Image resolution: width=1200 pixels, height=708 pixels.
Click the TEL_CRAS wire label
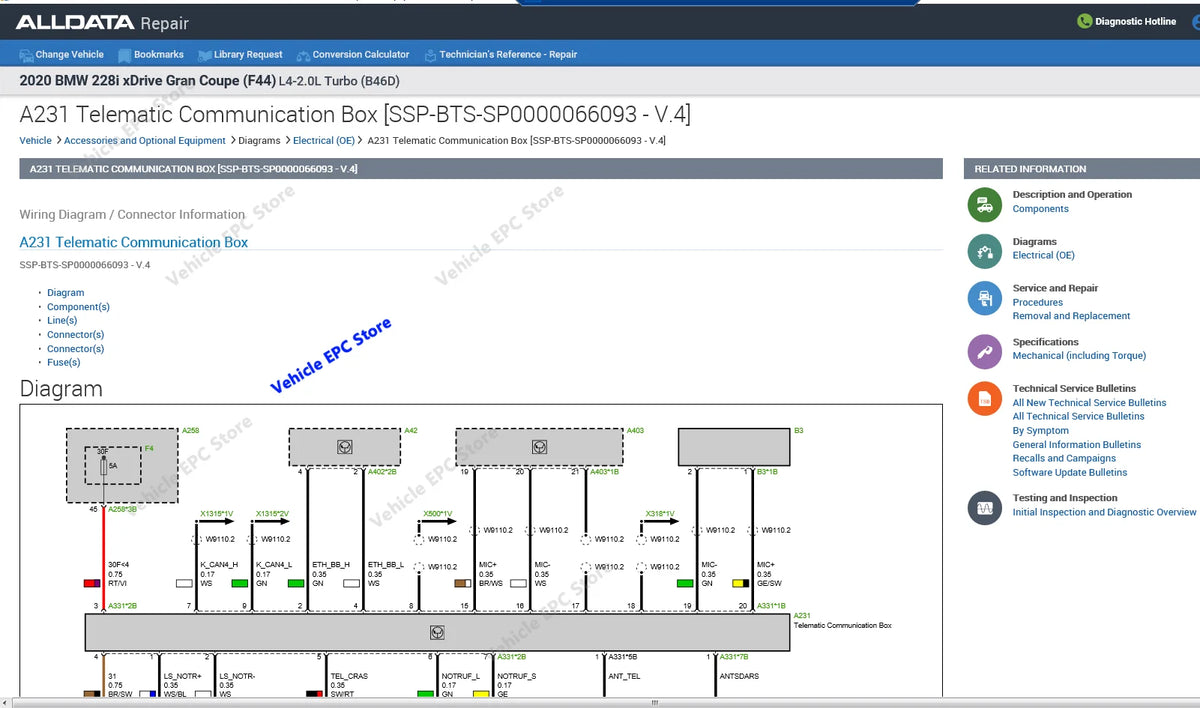(x=349, y=676)
